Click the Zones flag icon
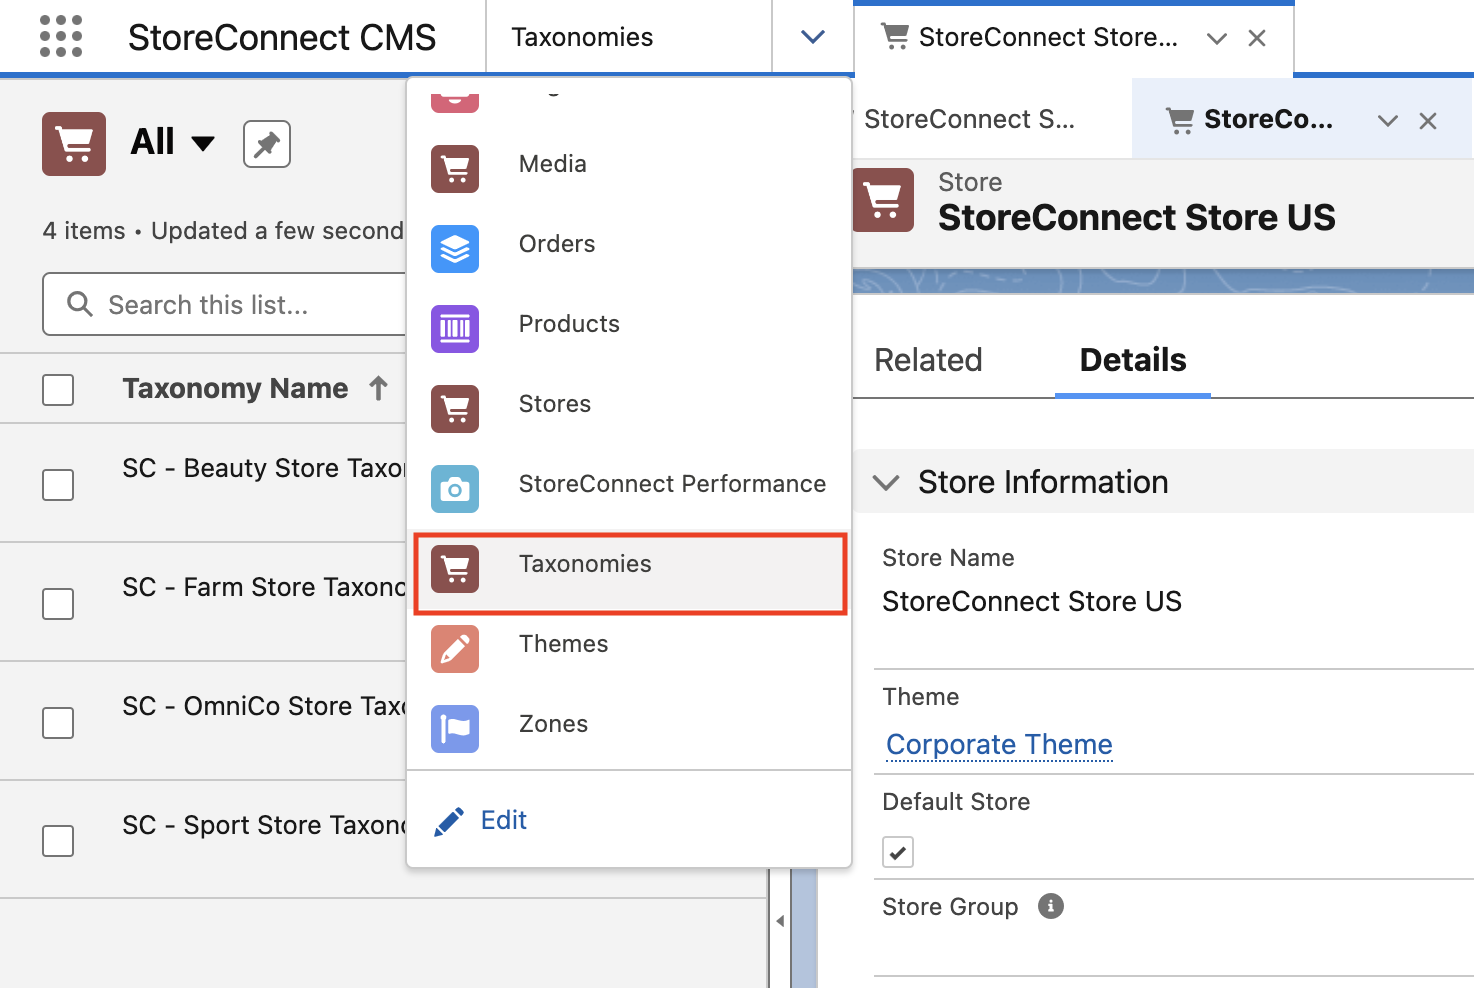The width and height of the screenshot is (1474, 988). pos(455,729)
